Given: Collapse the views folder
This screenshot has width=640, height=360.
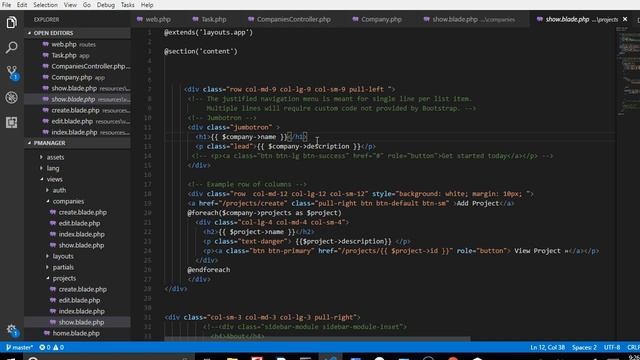Looking at the screenshot, I should 54,179.
